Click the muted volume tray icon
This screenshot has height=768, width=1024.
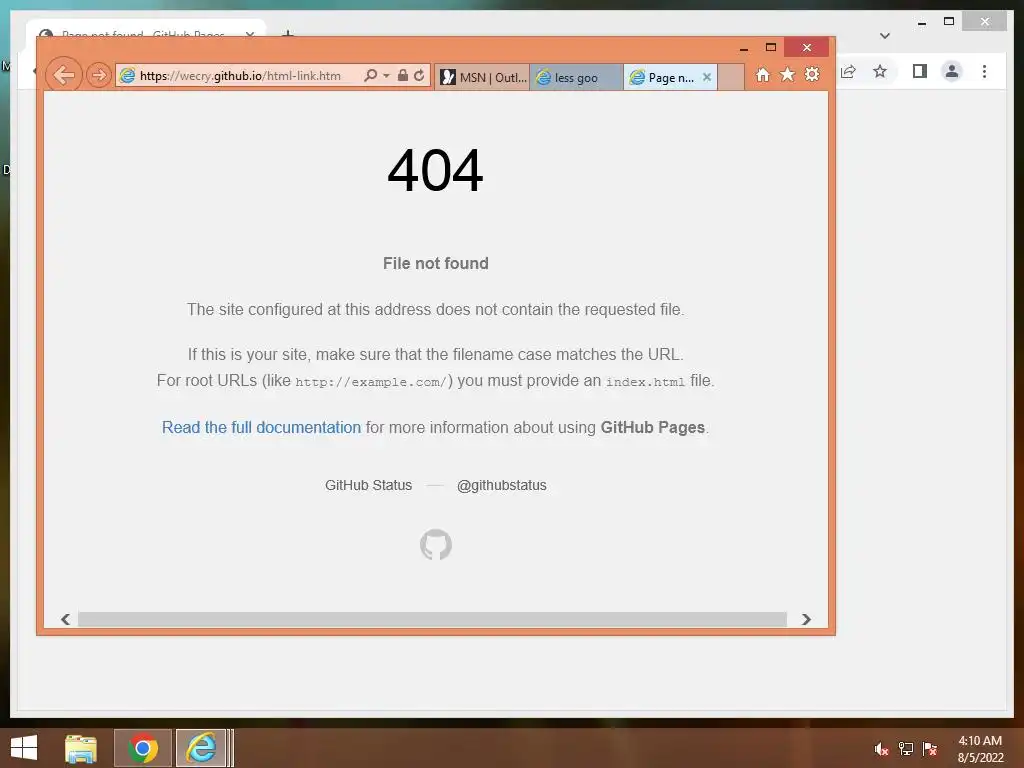tap(882, 749)
